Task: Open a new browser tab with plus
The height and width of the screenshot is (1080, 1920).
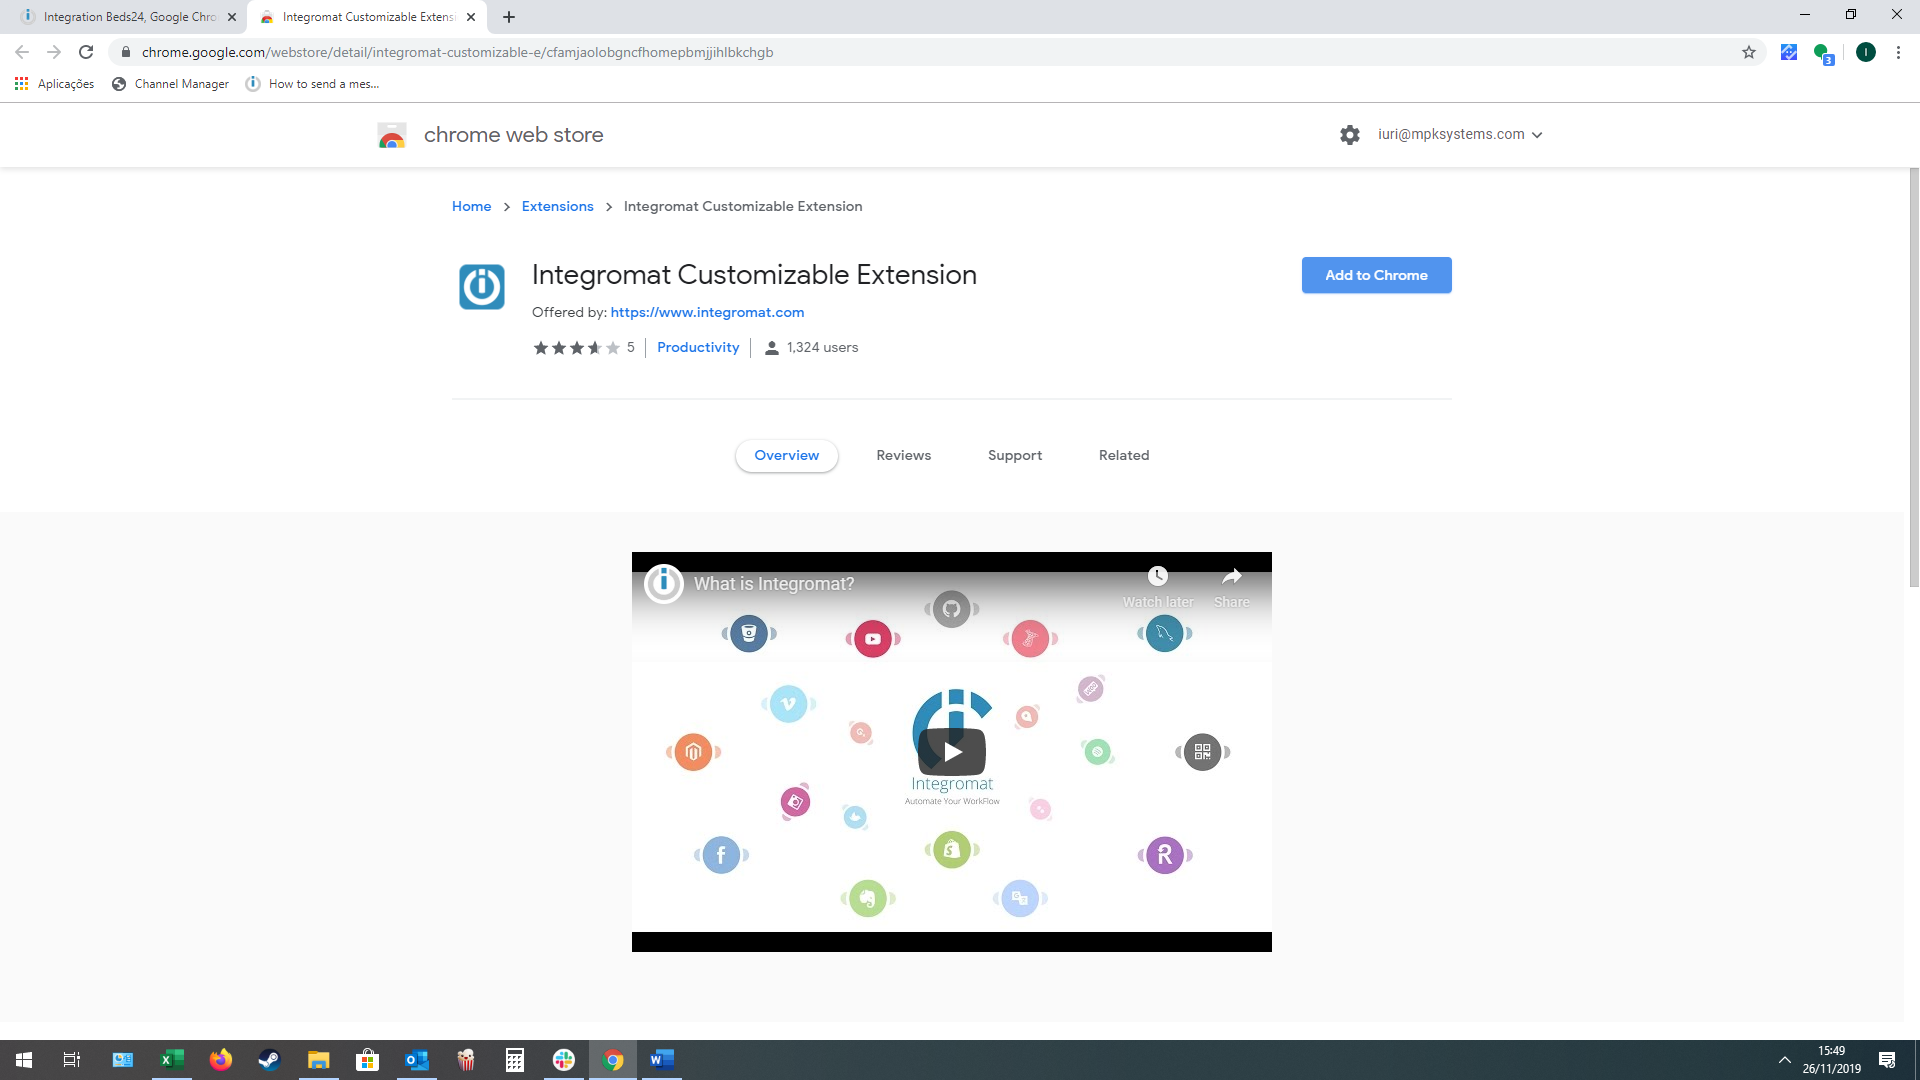Action: coord(509,17)
